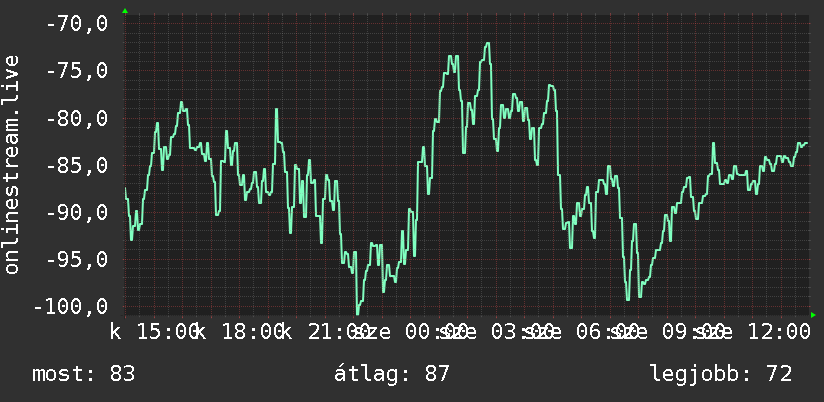This screenshot has width=824, height=402.
Task: Click the átlag: 87 average value
Action: pos(392,374)
